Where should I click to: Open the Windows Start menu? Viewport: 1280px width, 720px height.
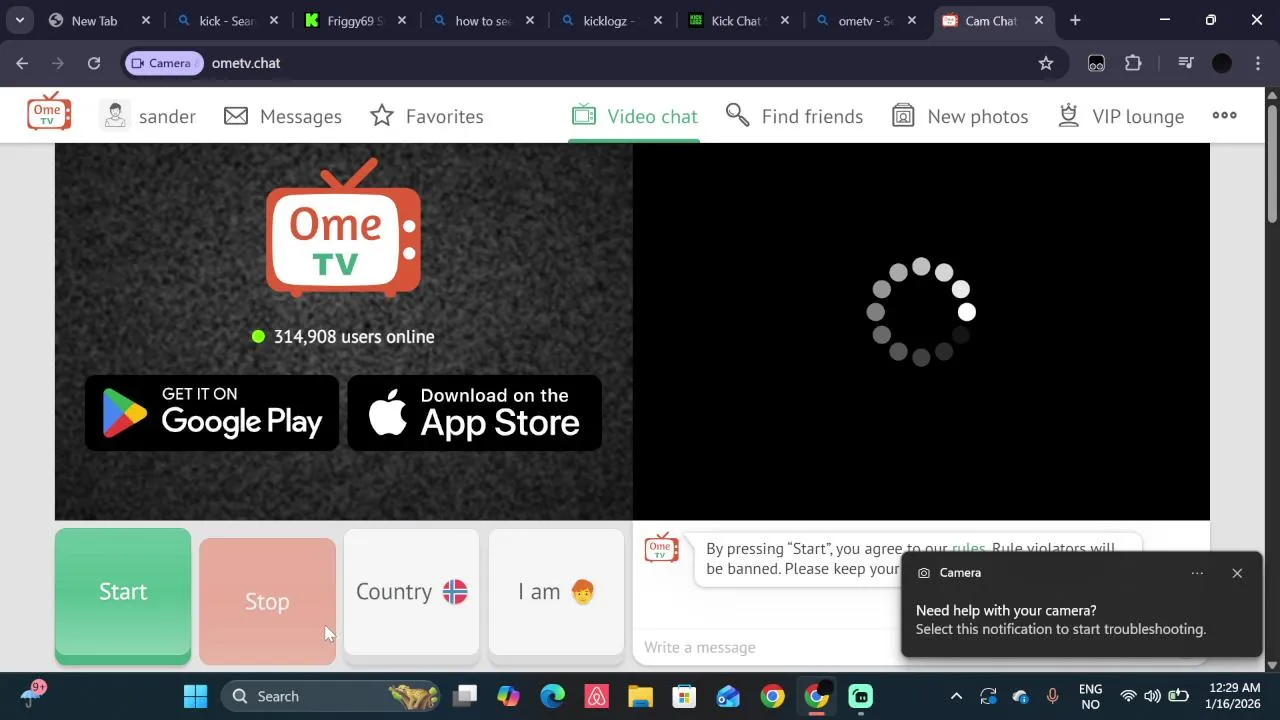196,696
